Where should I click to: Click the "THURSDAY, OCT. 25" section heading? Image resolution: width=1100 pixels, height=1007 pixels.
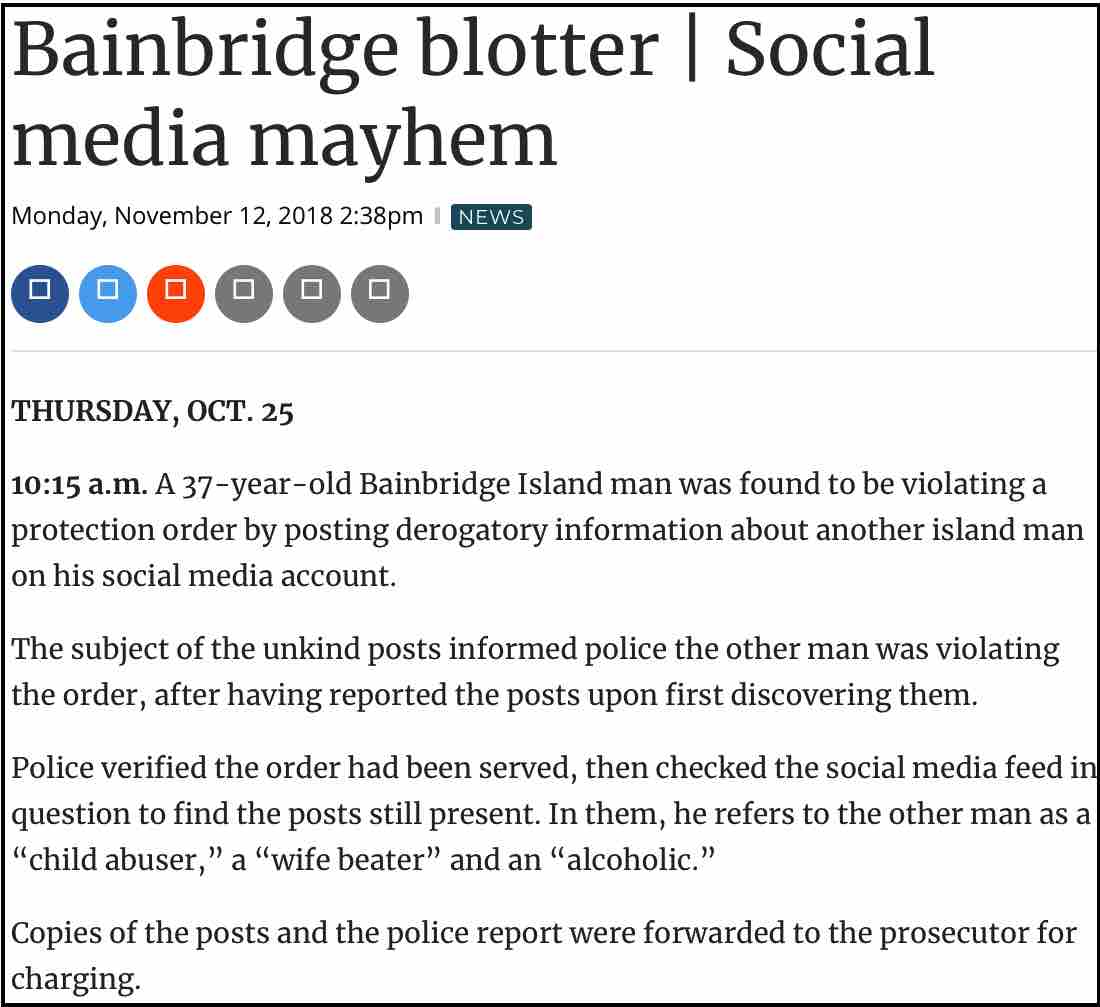point(153,413)
